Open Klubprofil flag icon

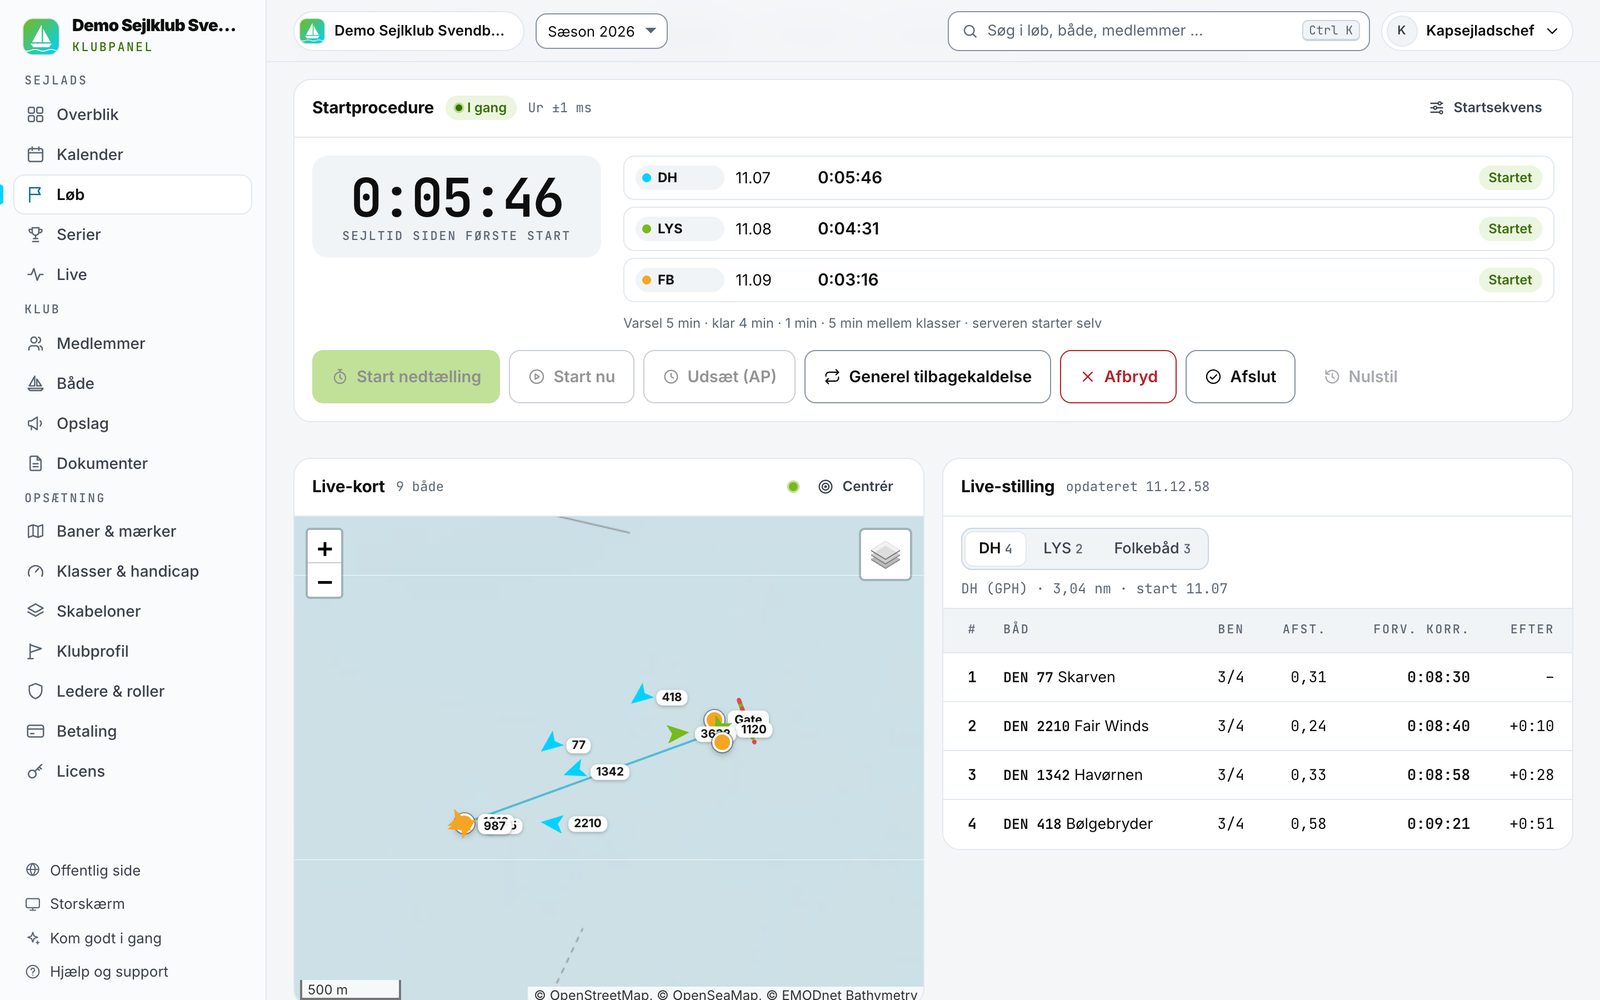pos(36,652)
